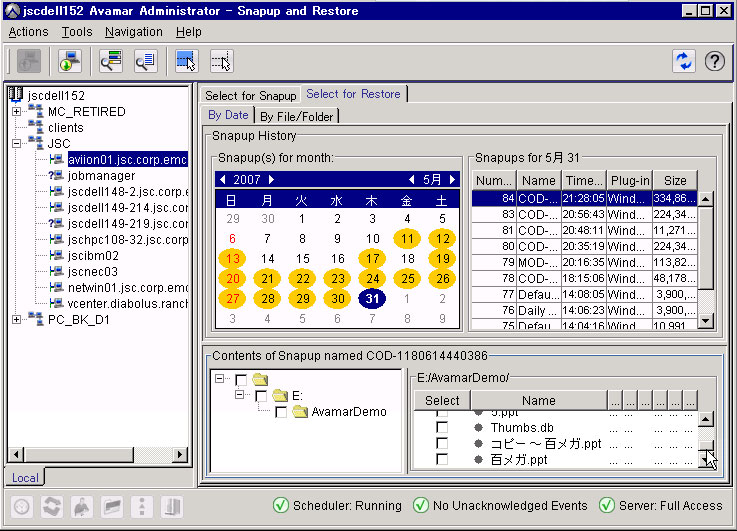Sort snapups by Num column header
Screen dimensions: 737x531
(x=494, y=180)
